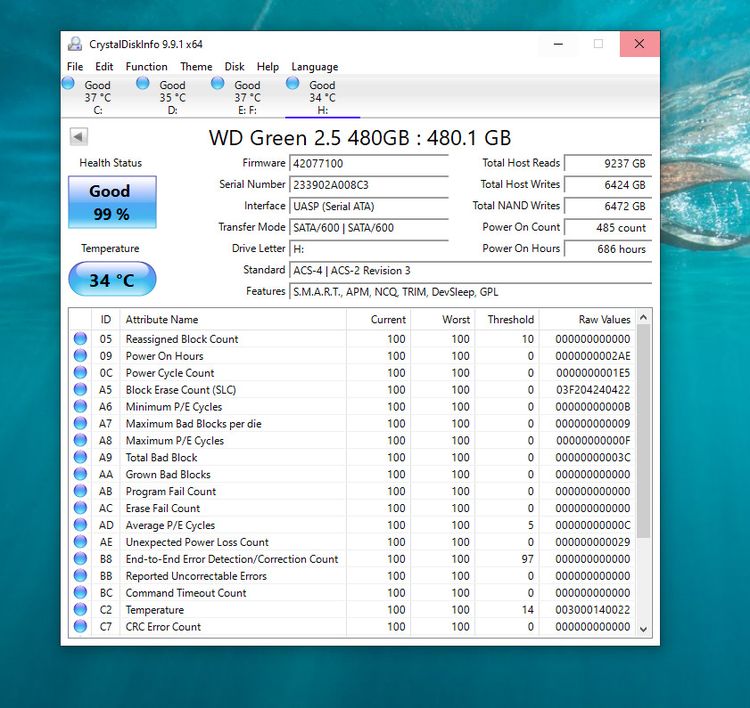Click raw value 003000140022
This screenshot has width=750, height=708.
pyautogui.click(x=593, y=610)
